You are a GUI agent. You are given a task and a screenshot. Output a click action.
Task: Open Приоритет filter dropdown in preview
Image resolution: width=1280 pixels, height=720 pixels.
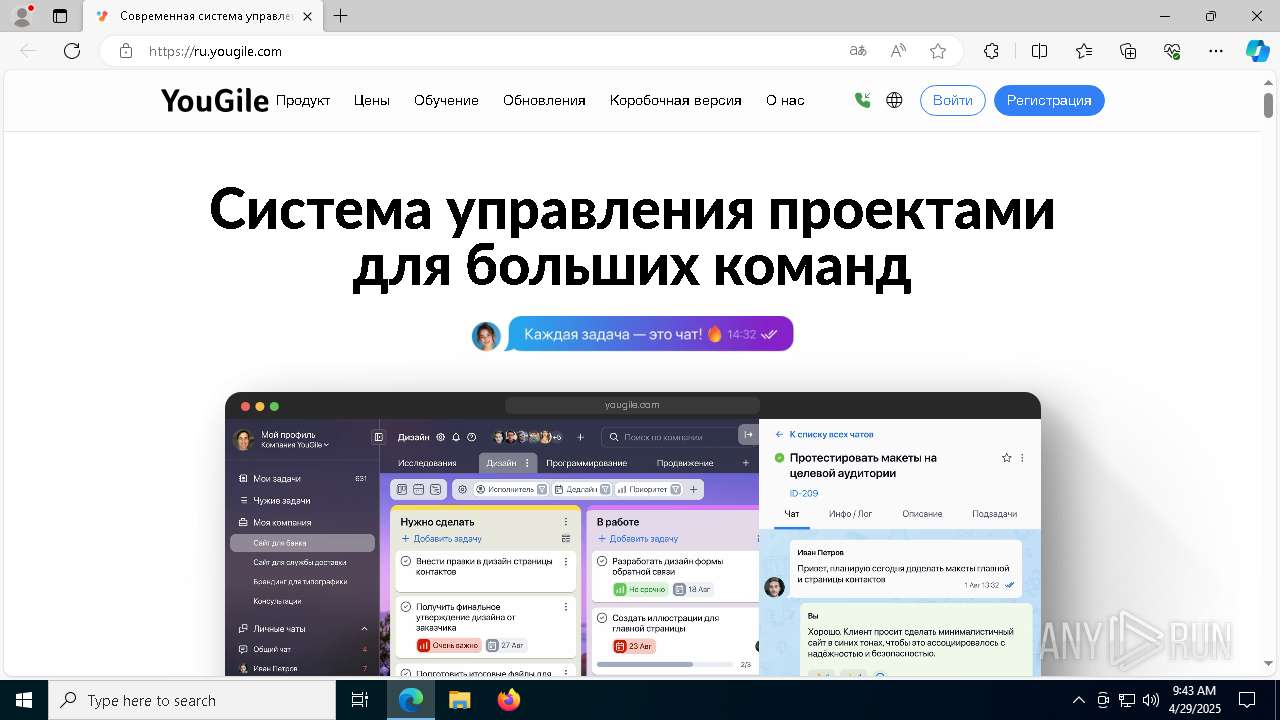[648, 489]
